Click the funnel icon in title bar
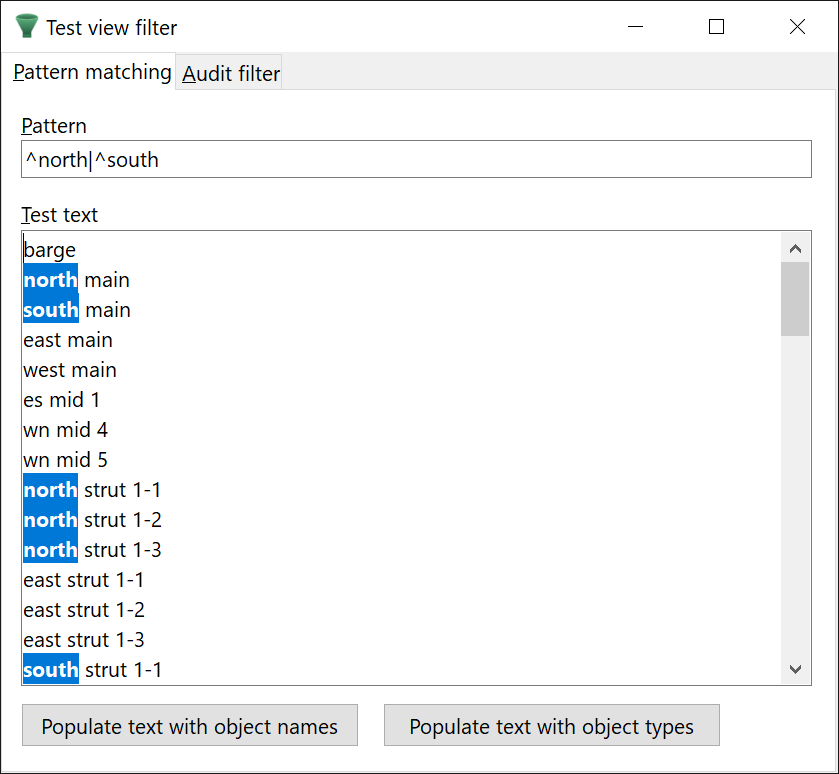839x774 pixels. (x=27, y=27)
